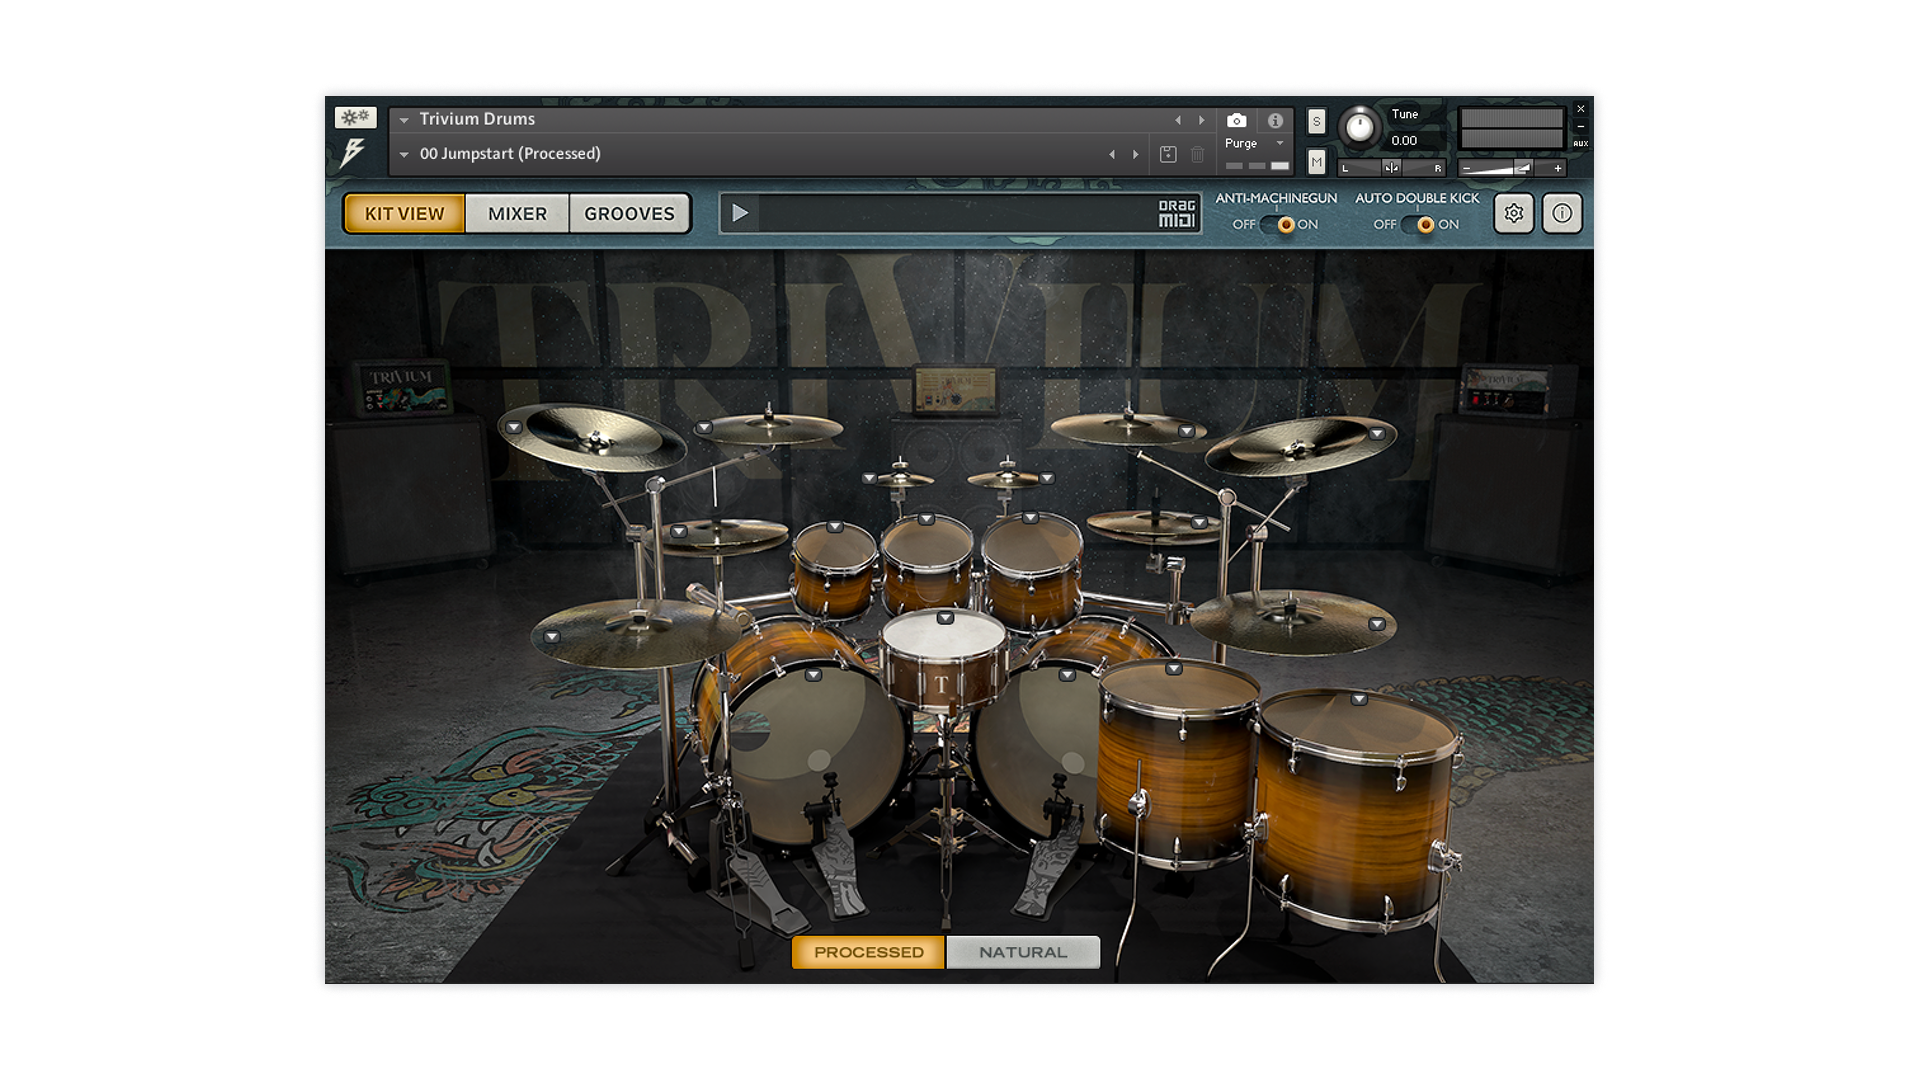This screenshot has height=1080, width=1920.
Task: Click the empty groove drop area
Action: pos(956,213)
